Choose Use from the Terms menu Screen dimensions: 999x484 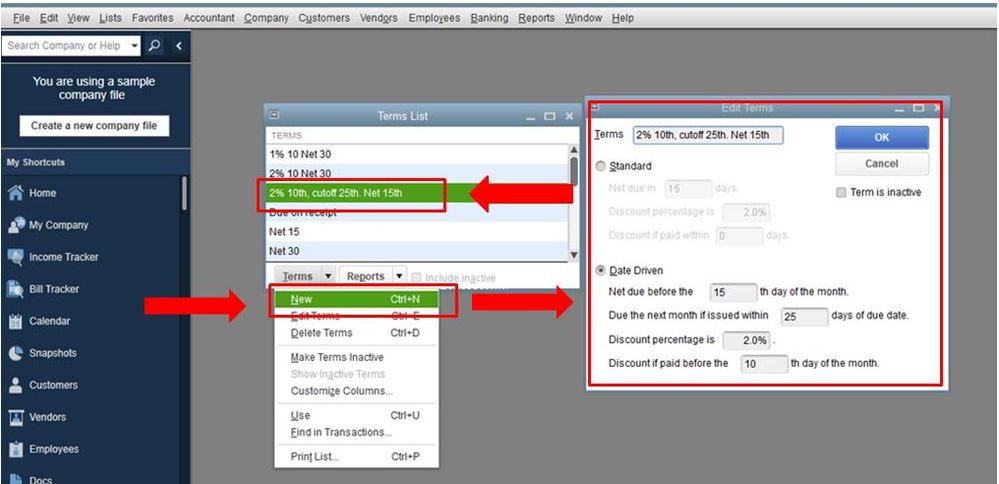357,416
